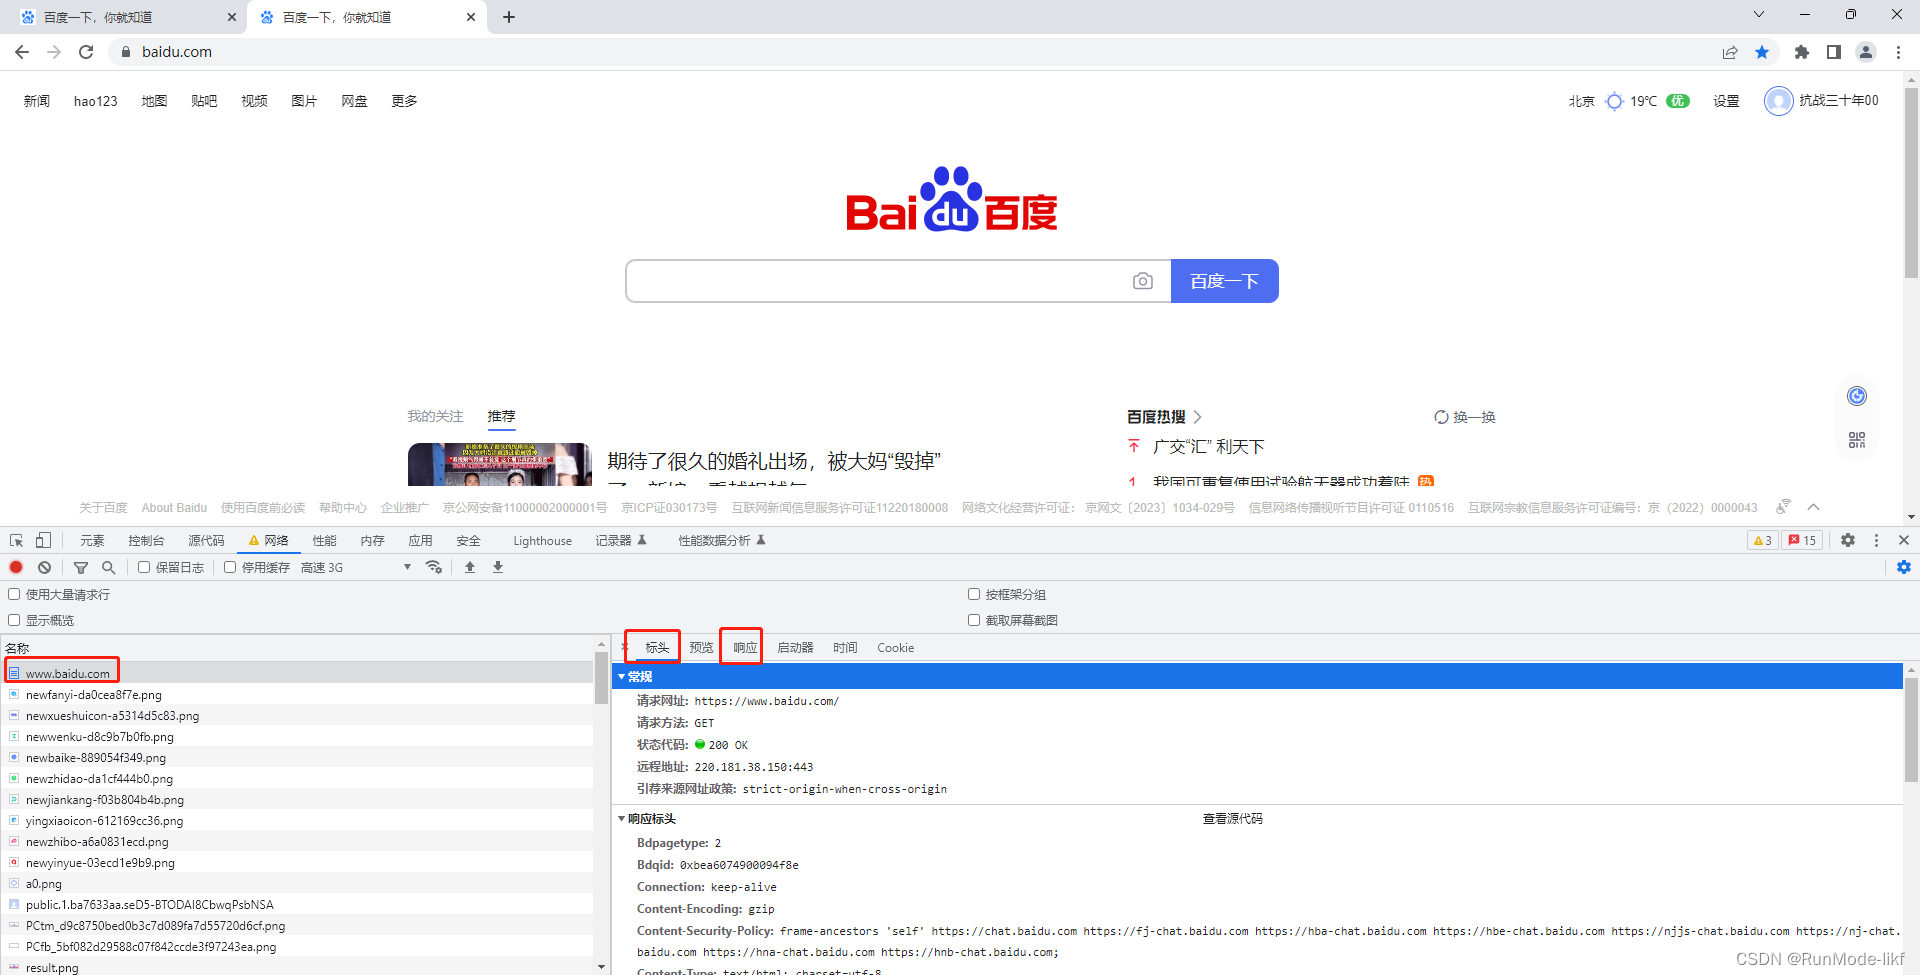The image size is (1920, 975).
Task: Enable 显示概览 checkbox
Action: 14,620
